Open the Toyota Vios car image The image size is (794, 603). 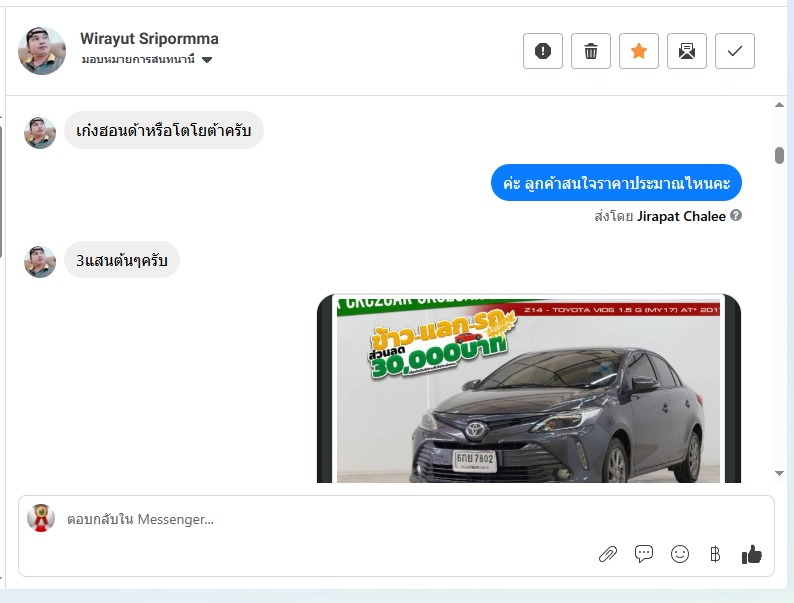tap(529, 388)
